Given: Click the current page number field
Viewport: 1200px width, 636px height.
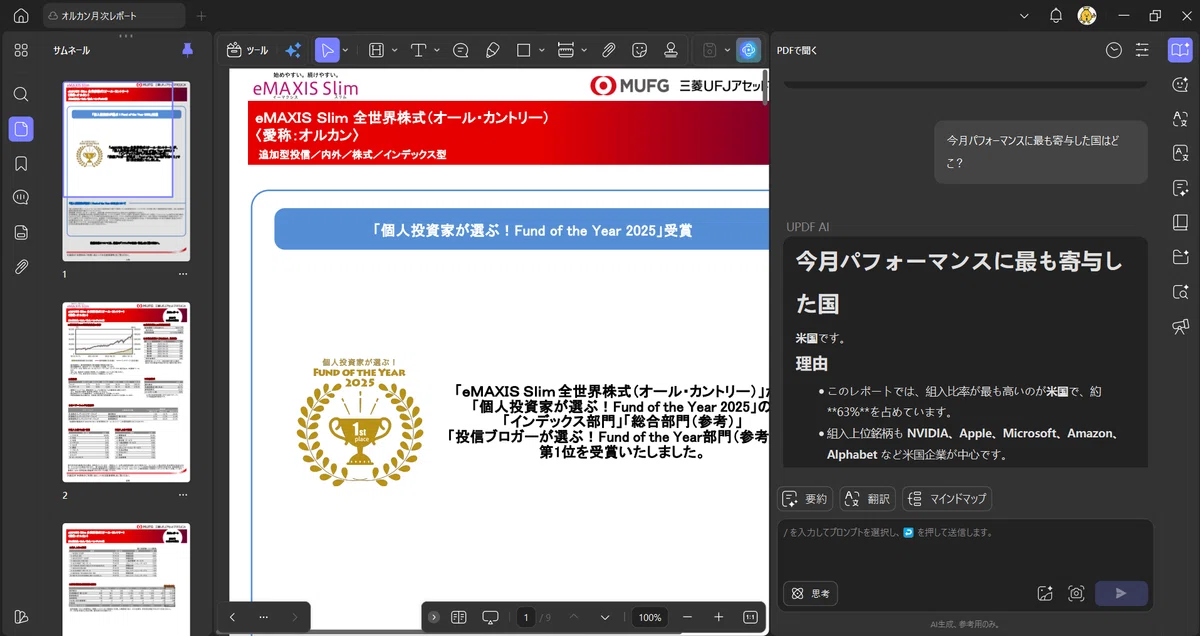Looking at the screenshot, I should tap(526, 617).
